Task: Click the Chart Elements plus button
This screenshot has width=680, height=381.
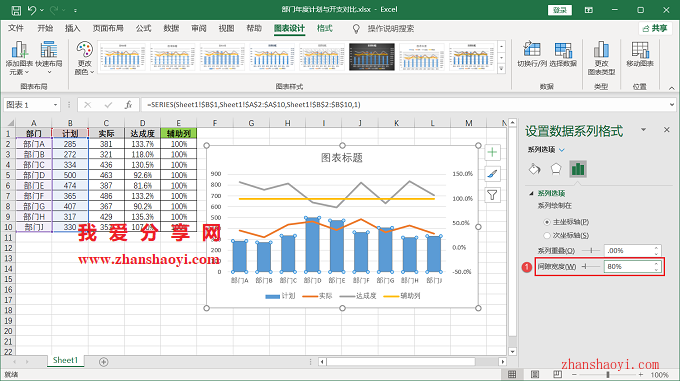Action: pos(492,152)
